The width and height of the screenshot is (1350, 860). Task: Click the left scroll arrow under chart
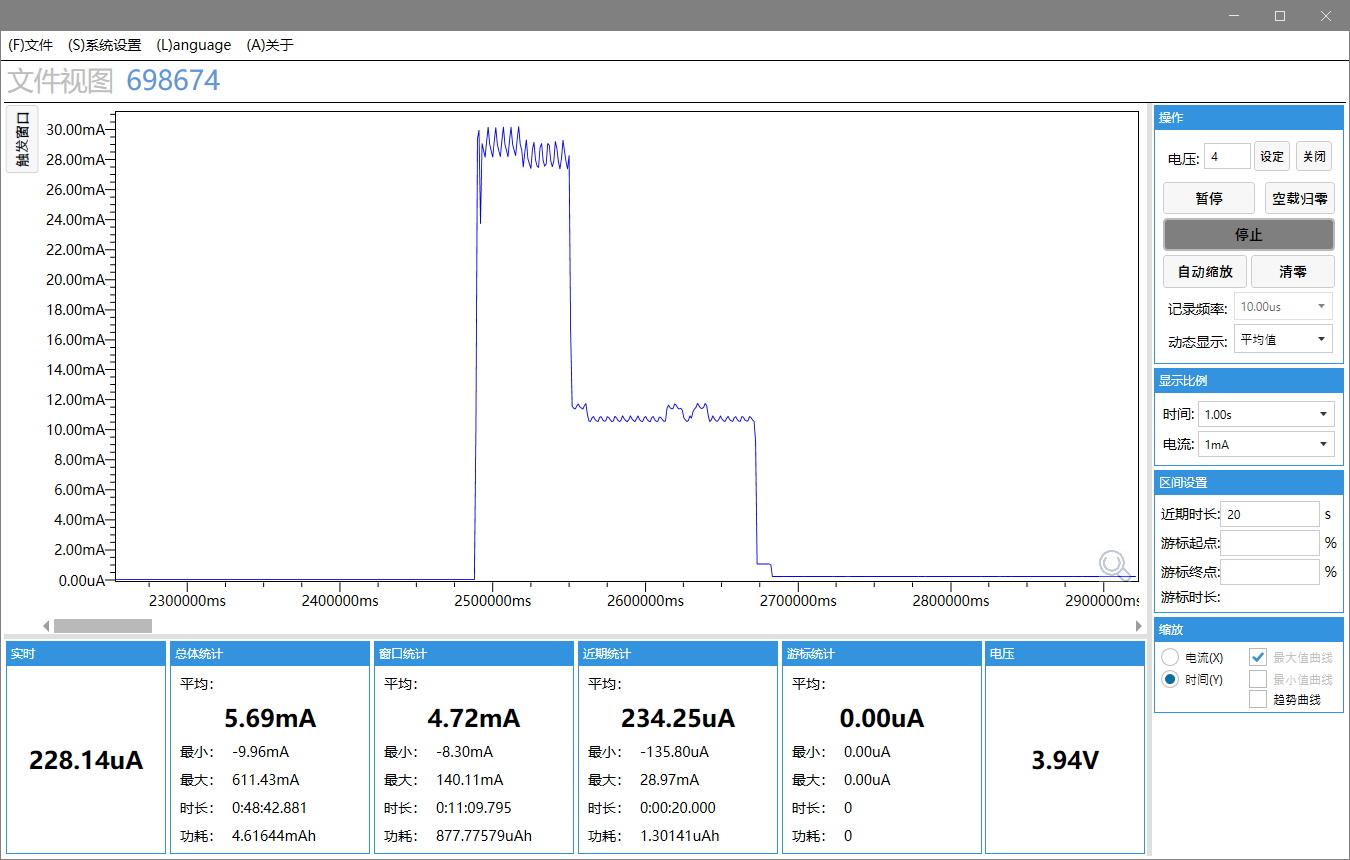coord(45,626)
